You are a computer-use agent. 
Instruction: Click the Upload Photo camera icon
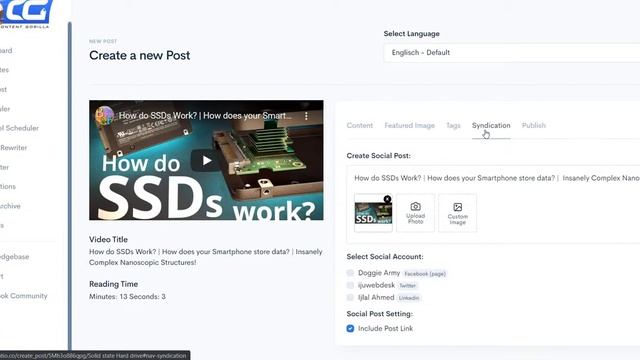(x=416, y=207)
